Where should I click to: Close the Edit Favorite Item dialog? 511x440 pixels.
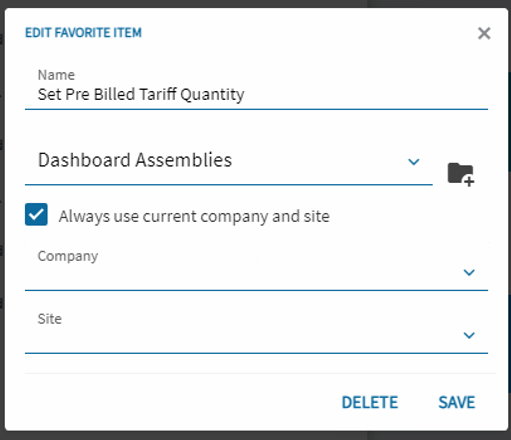click(x=484, y=33)
